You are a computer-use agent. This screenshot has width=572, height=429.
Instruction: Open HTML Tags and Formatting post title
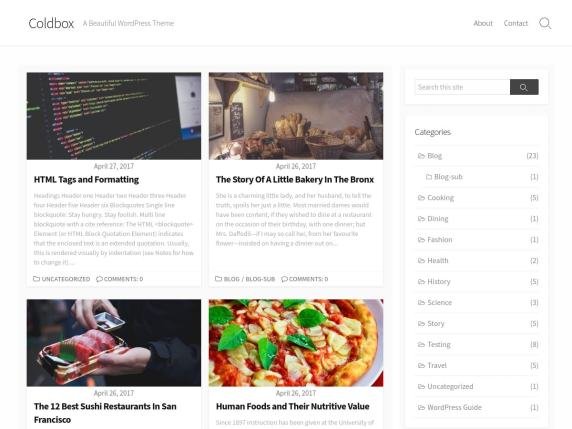(86, 179)
